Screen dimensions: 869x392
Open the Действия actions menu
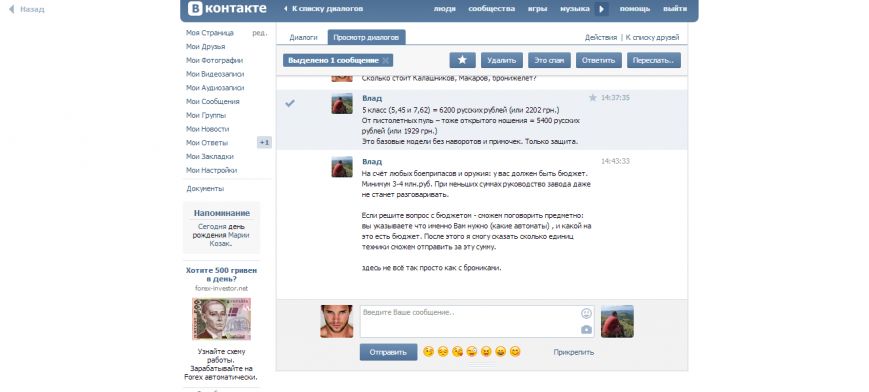click(600, 38)
